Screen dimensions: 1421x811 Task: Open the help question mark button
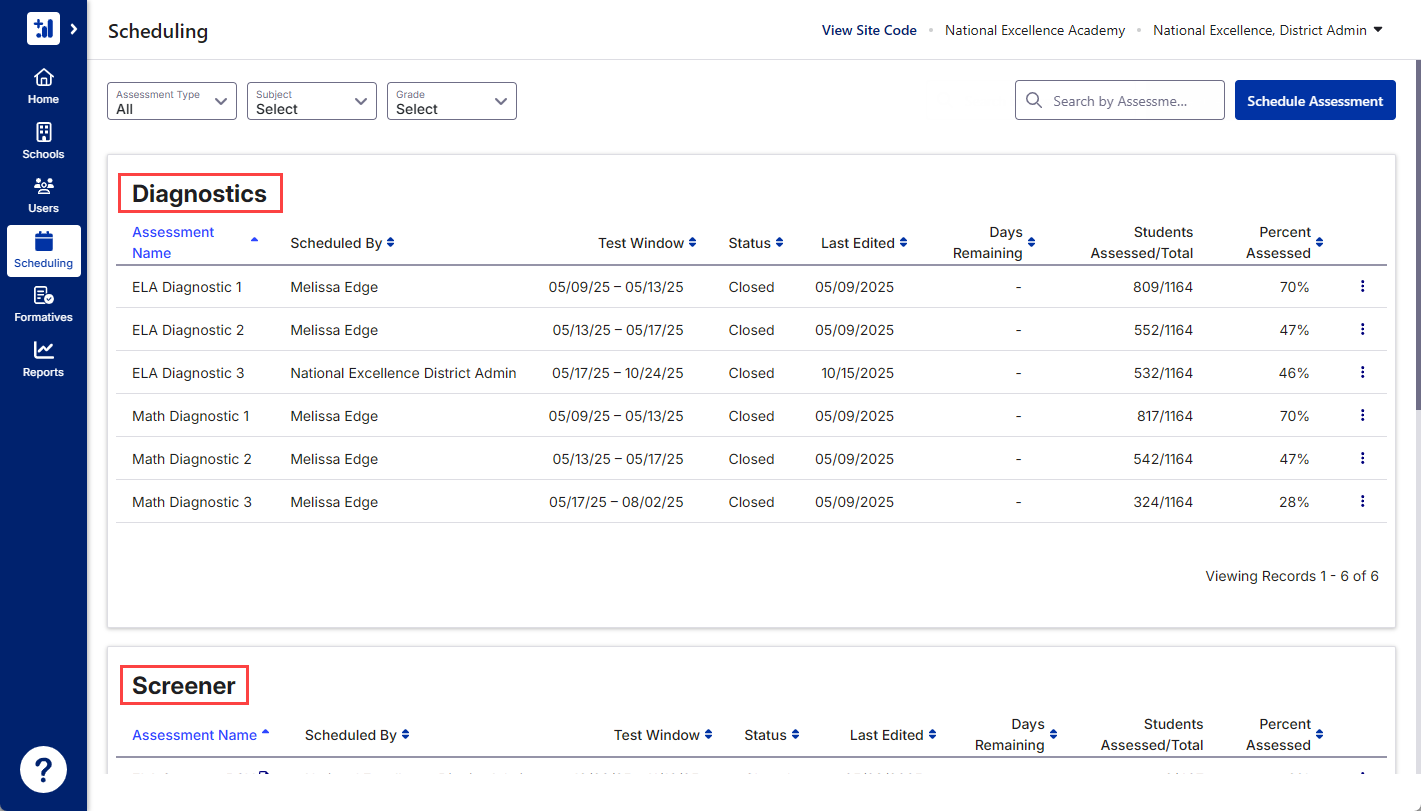pyautogui.click(x=43, y=770)
